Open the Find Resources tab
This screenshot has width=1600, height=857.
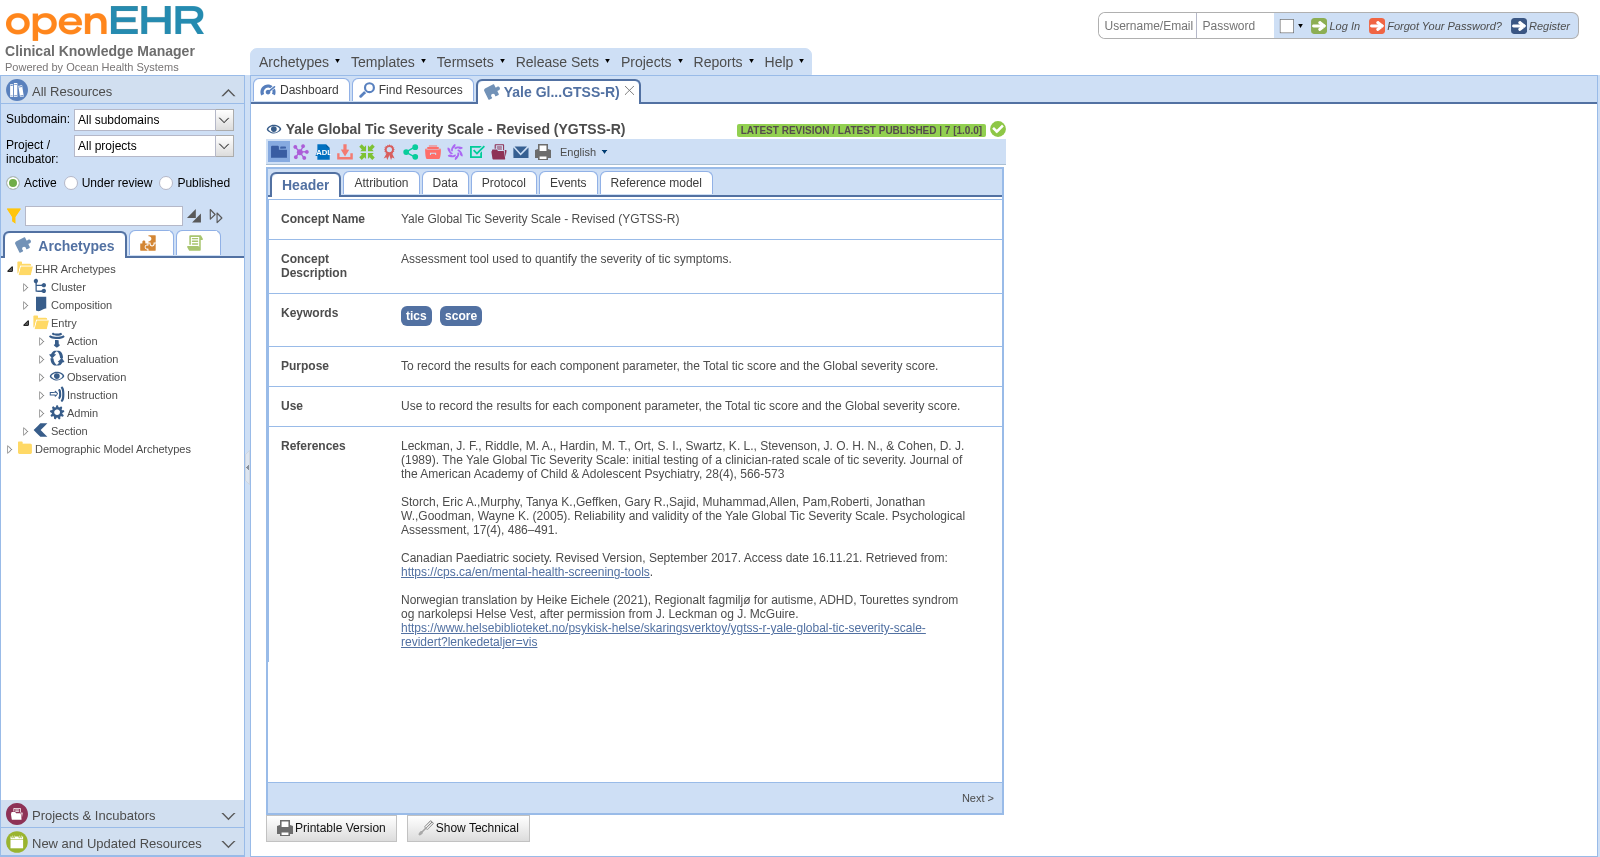tap(412, 90)
